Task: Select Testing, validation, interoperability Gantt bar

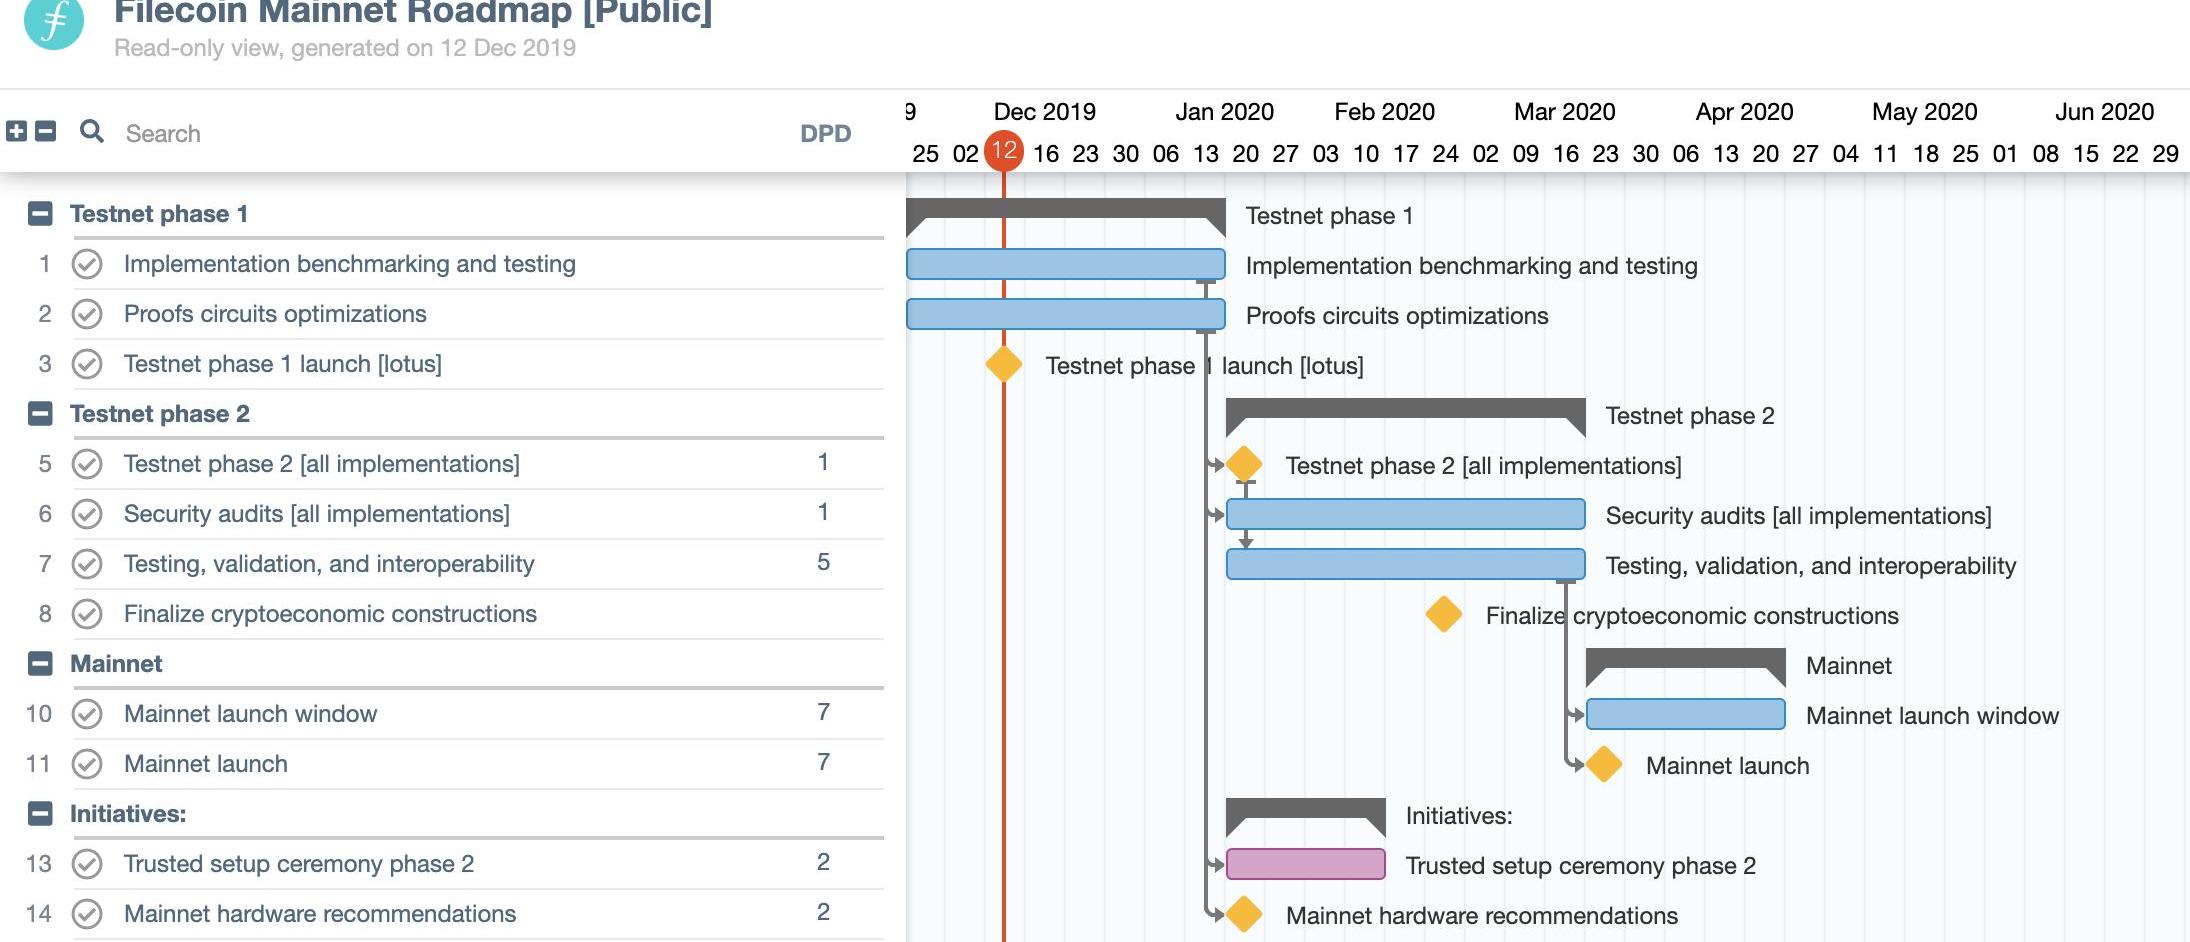Action: click(1406, 564)
